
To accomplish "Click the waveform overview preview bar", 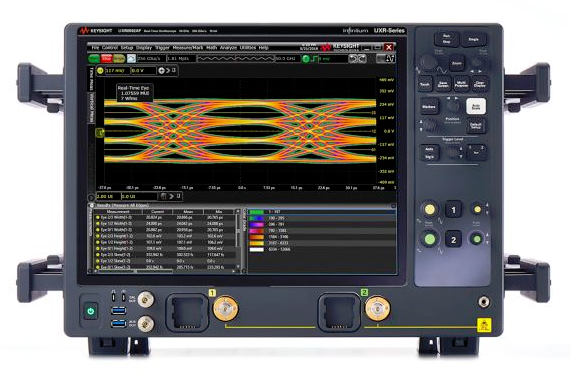I will point(235,59).
